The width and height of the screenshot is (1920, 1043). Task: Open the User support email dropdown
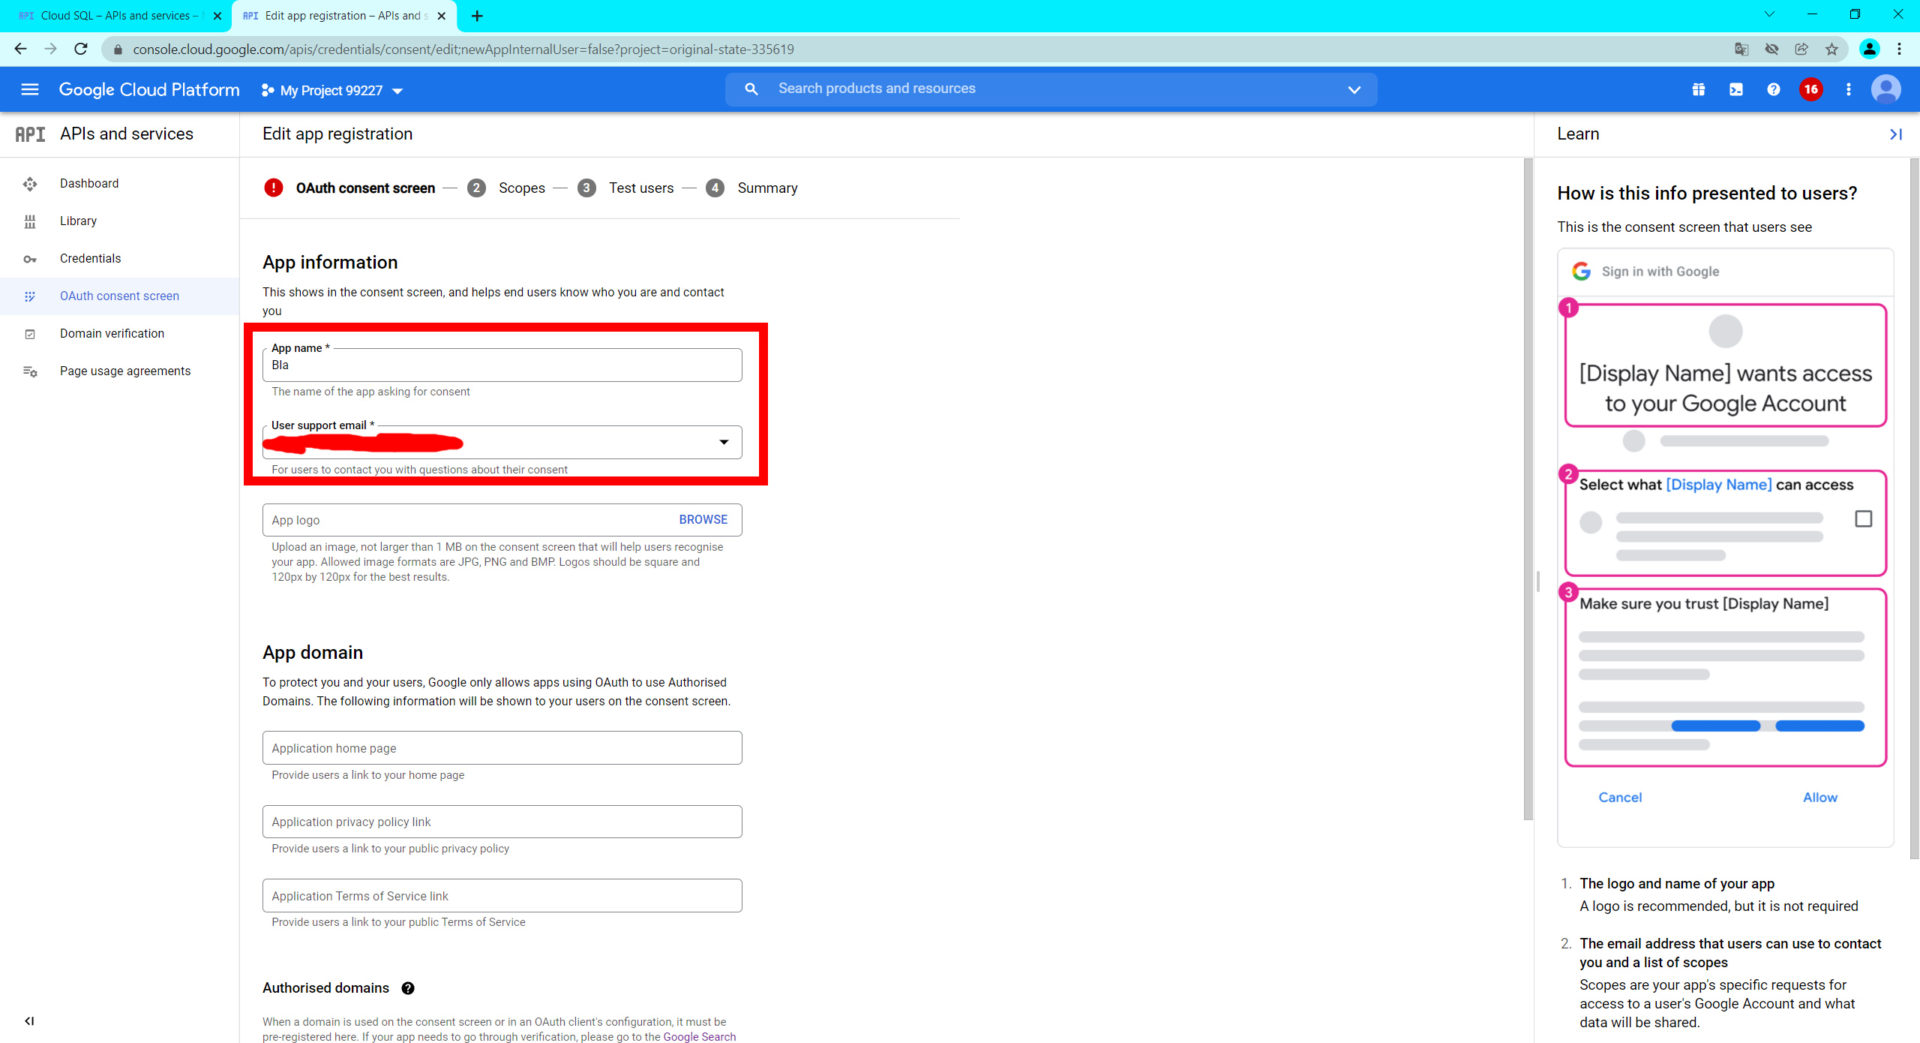[x=502, y=442]
